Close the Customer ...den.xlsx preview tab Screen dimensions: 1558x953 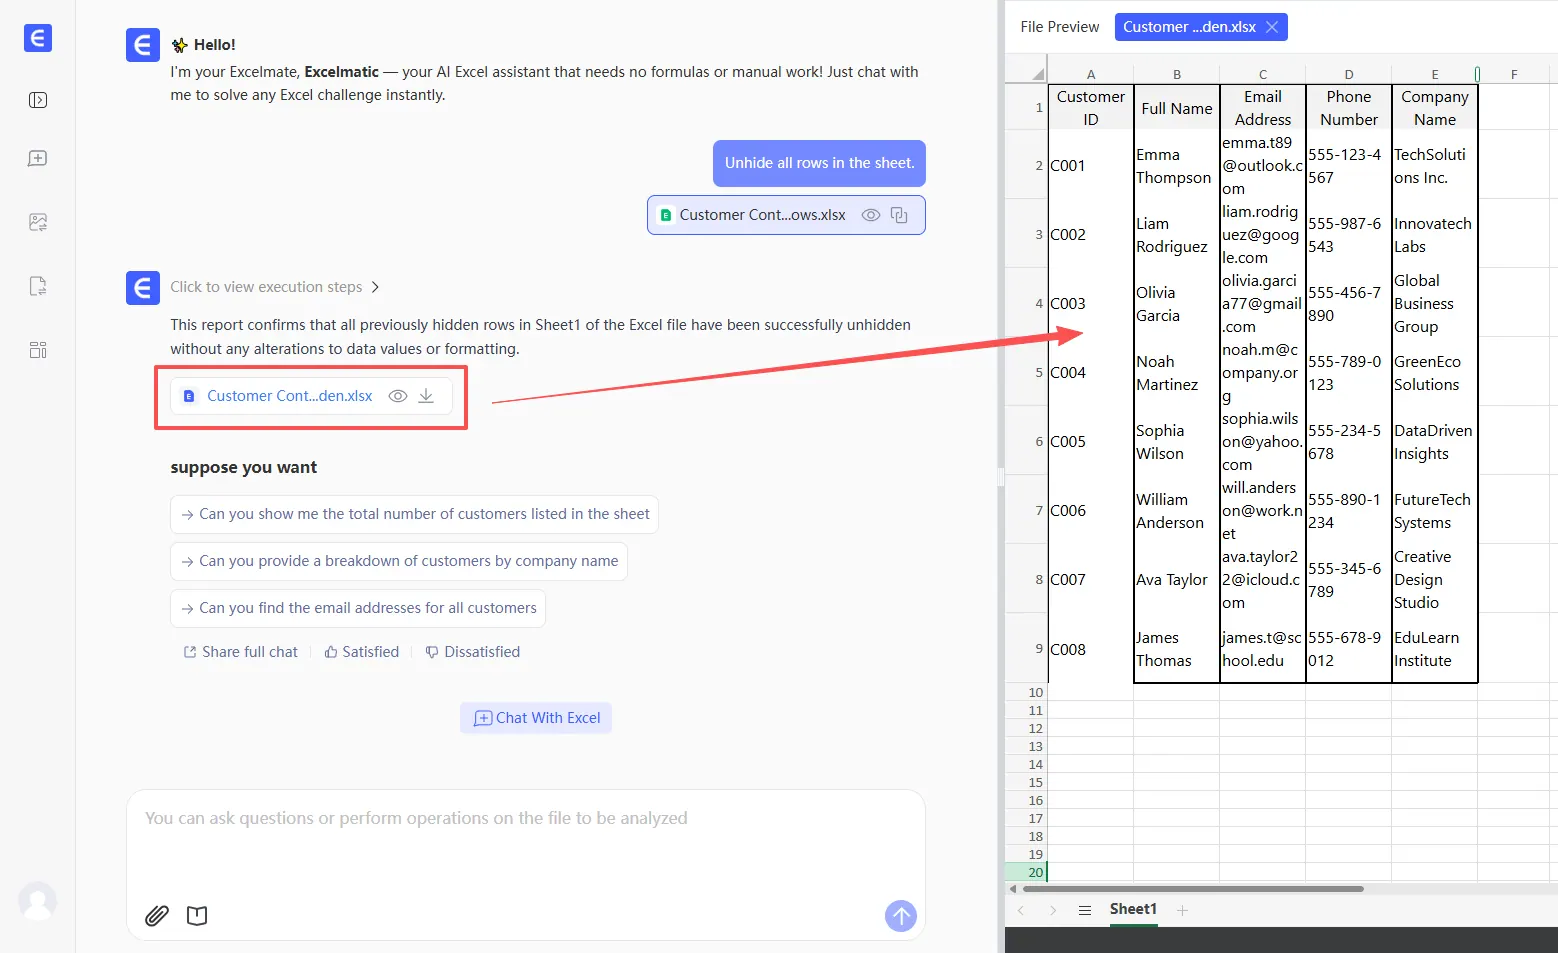click(x=1271, y=27)
